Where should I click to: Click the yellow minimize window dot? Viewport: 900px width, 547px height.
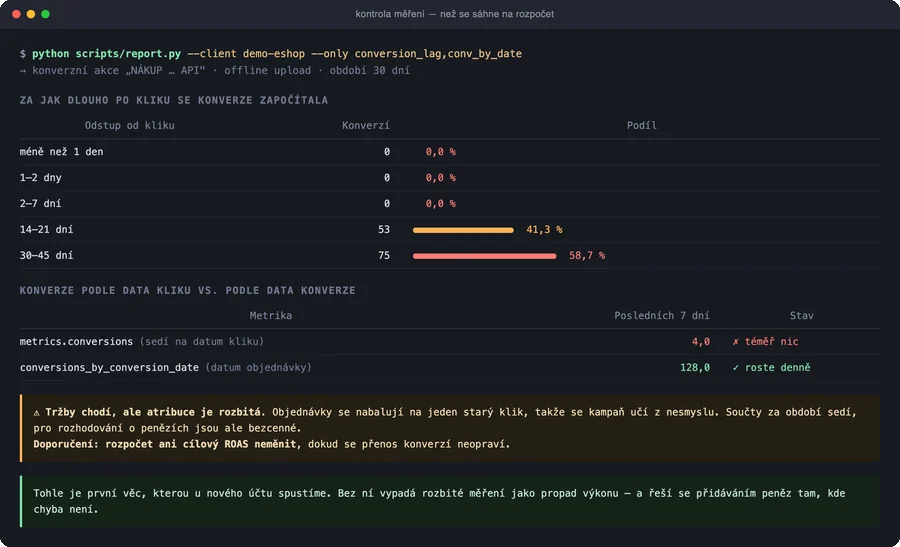(31, 14)
